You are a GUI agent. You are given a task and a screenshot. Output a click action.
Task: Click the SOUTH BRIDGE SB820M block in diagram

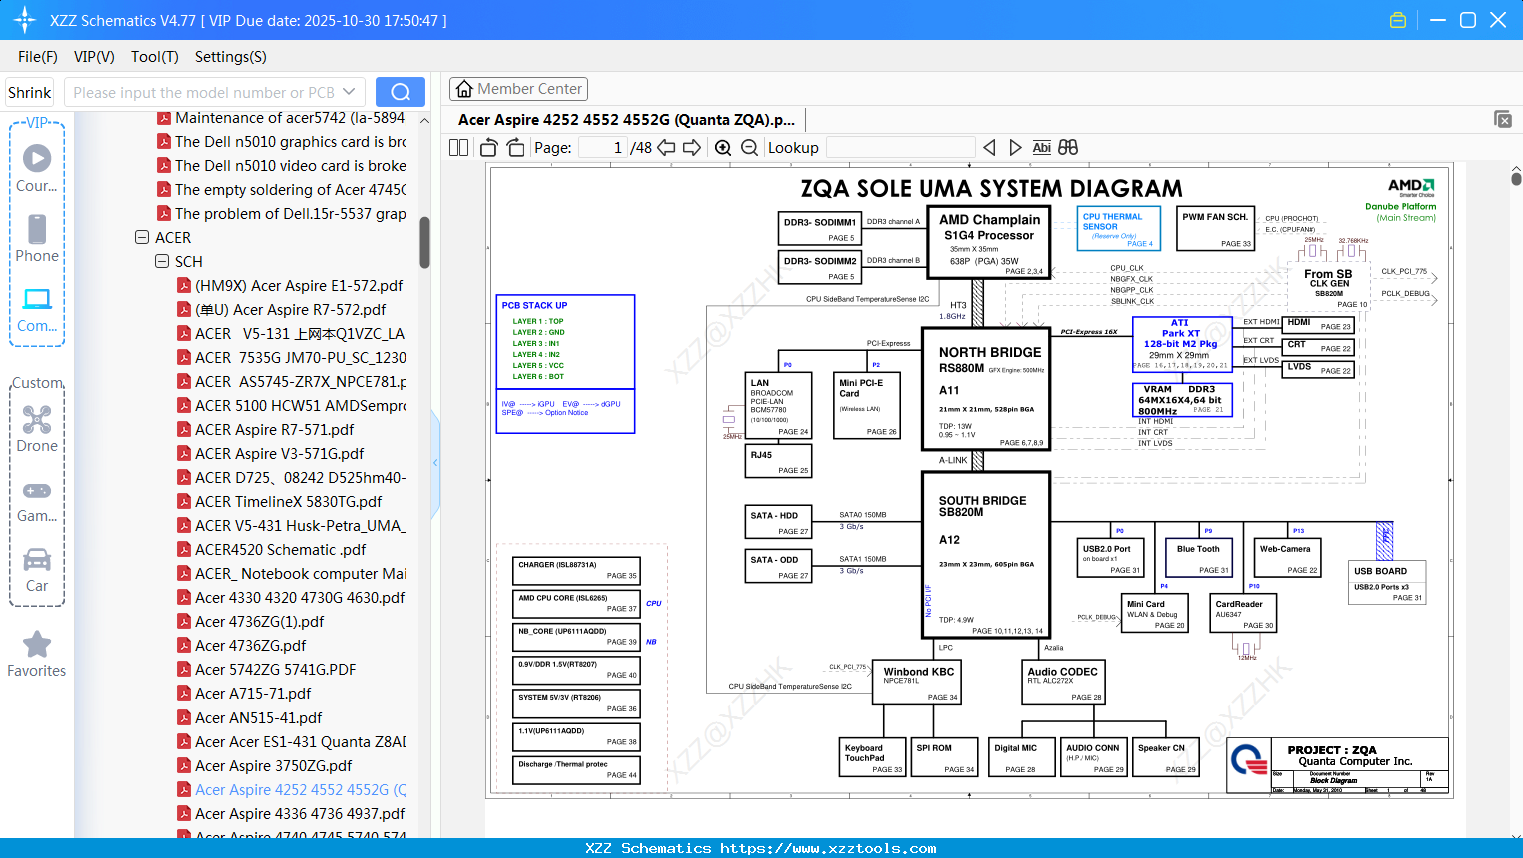(985, 555)
